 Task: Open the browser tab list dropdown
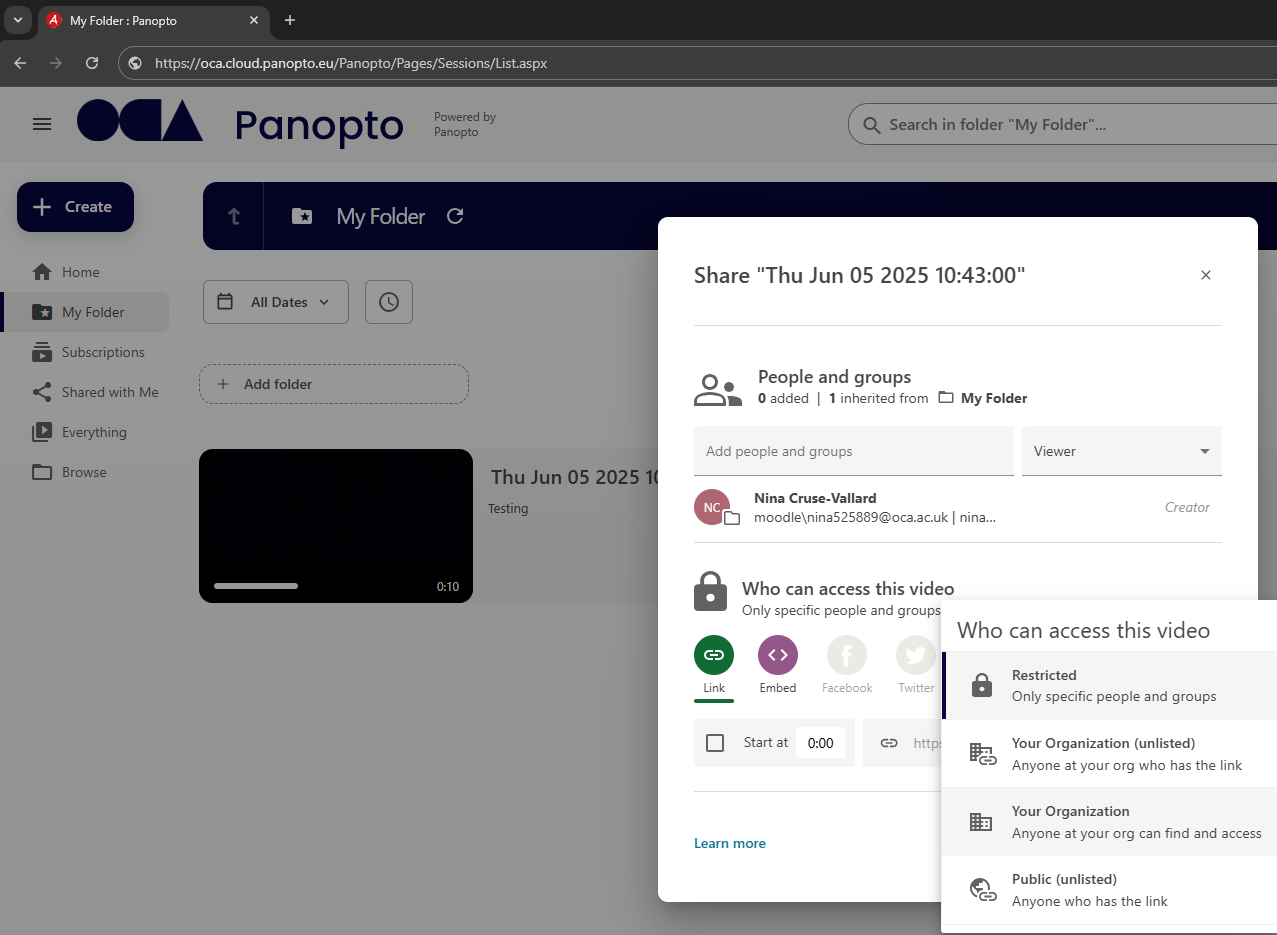(x=17, y=20)
